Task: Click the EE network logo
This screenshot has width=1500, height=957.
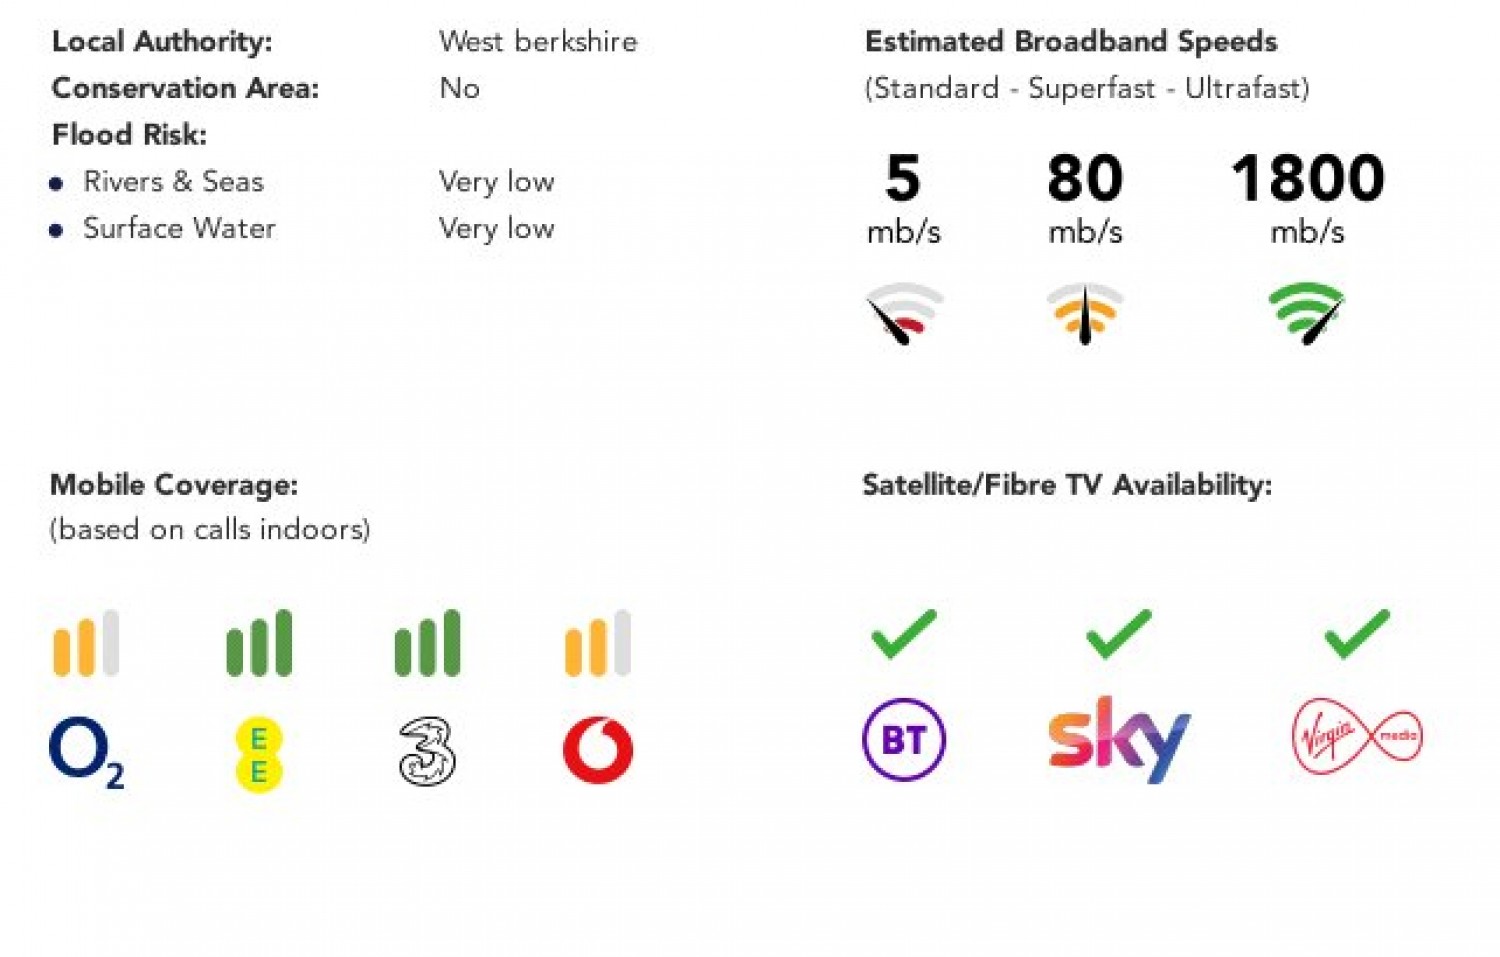Action: (x=258, y=753)
